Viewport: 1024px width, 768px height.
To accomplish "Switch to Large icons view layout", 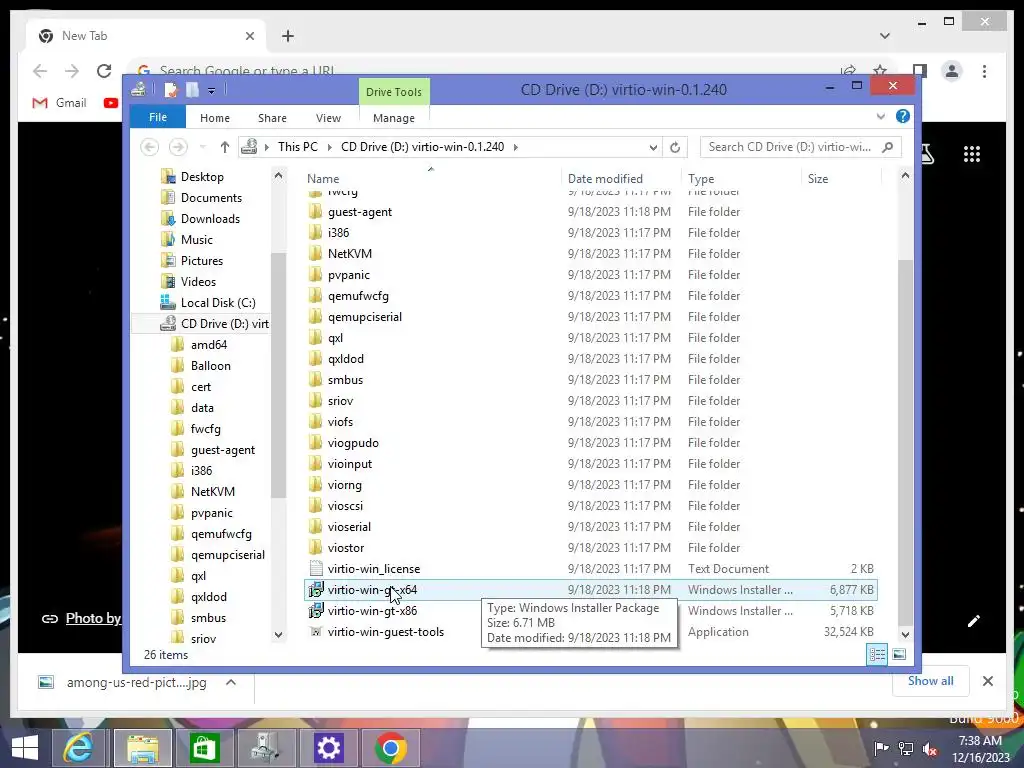I will coord(899,654).
